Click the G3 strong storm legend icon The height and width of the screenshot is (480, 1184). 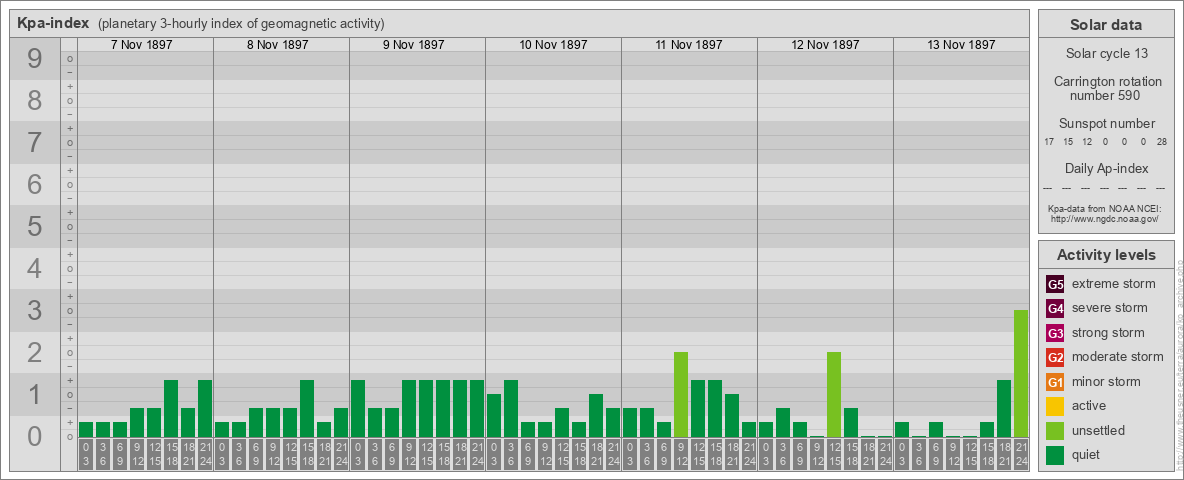(x=1056, y=333)
